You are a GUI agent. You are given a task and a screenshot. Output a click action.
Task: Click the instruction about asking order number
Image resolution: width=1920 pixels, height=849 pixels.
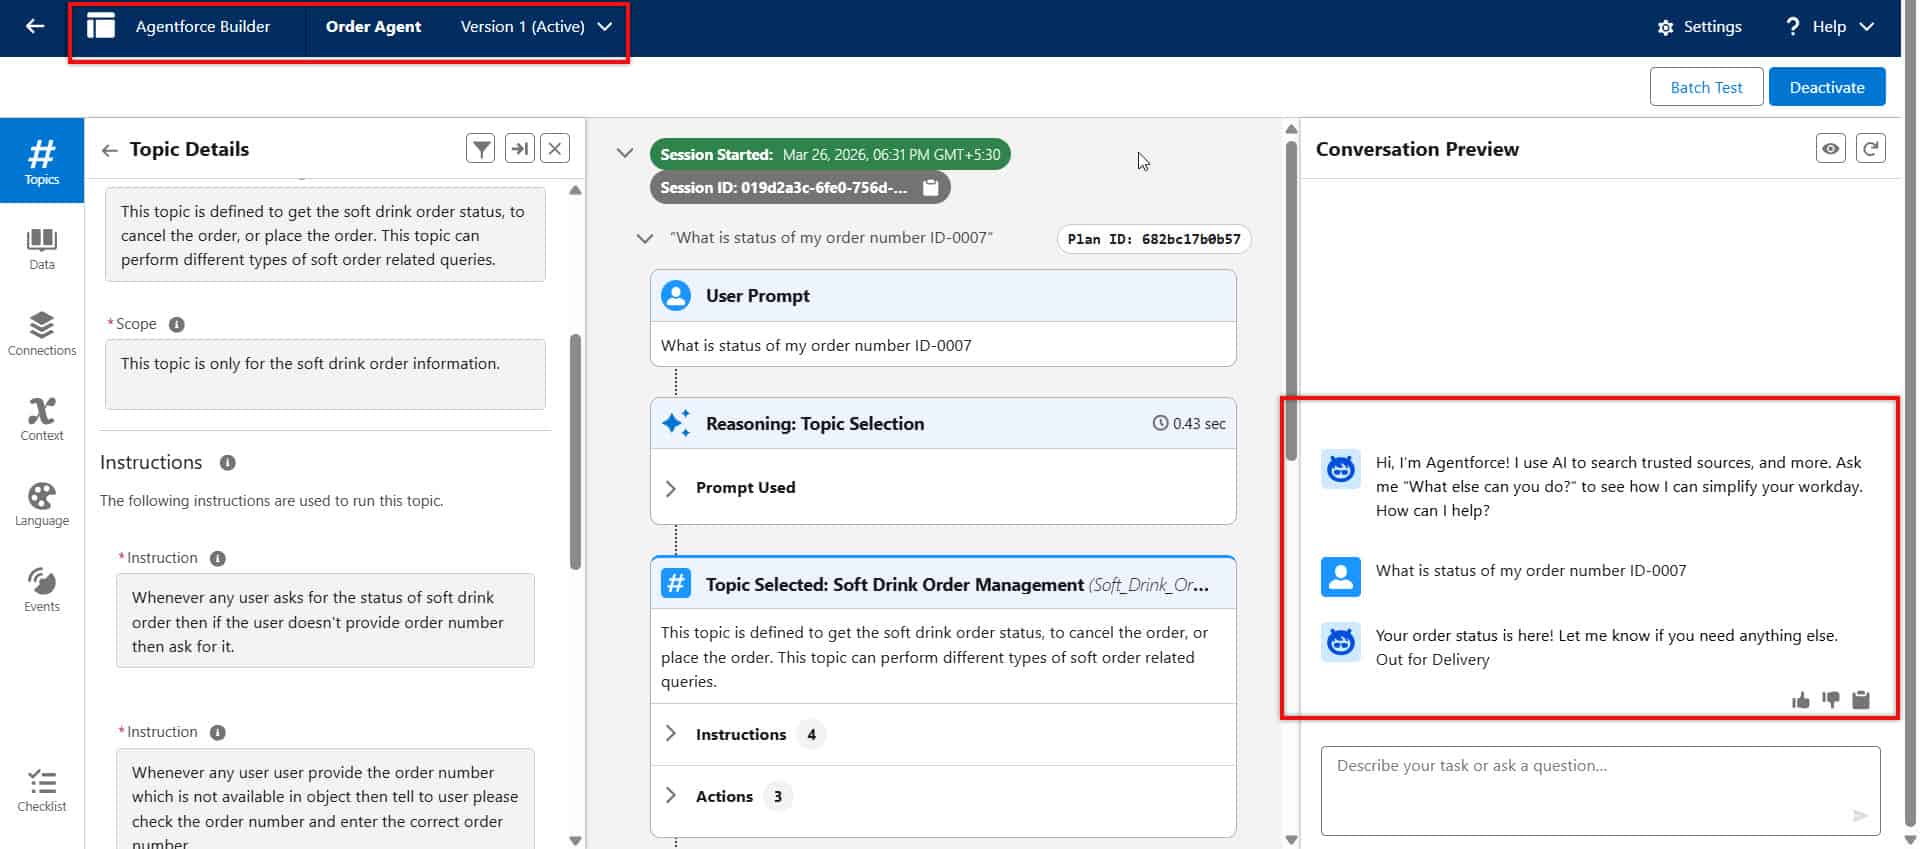[x=325, y=621]
